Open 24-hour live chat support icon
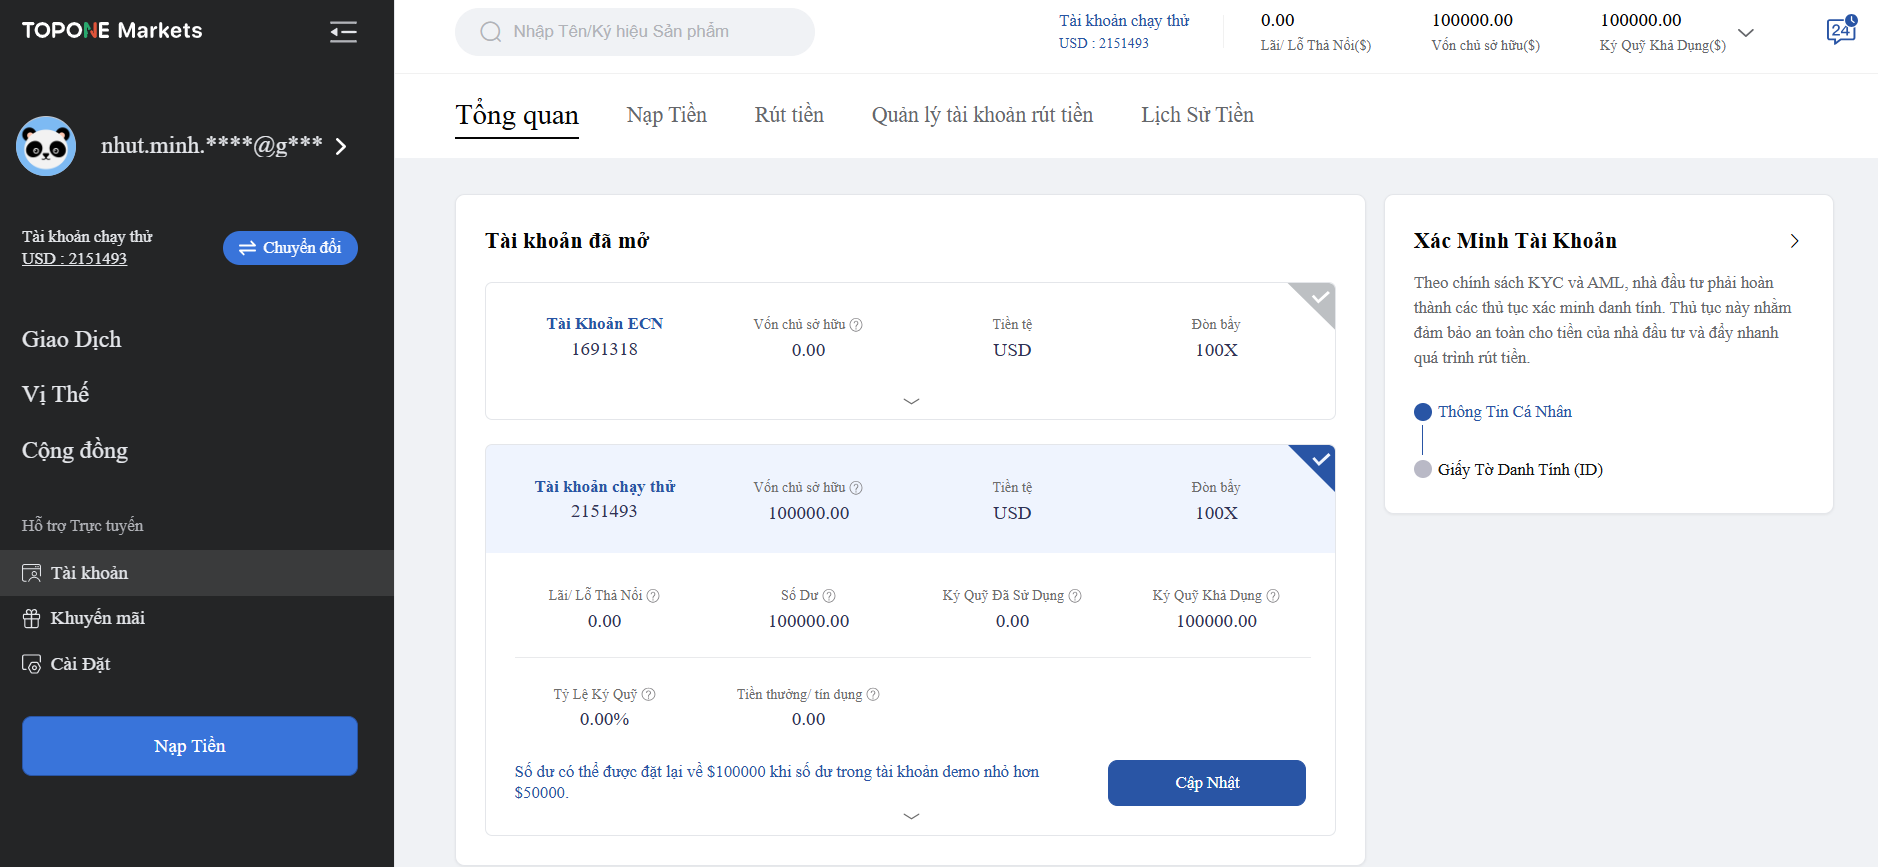Screen dimensions: 1878x867 (x=1841, y=31)
